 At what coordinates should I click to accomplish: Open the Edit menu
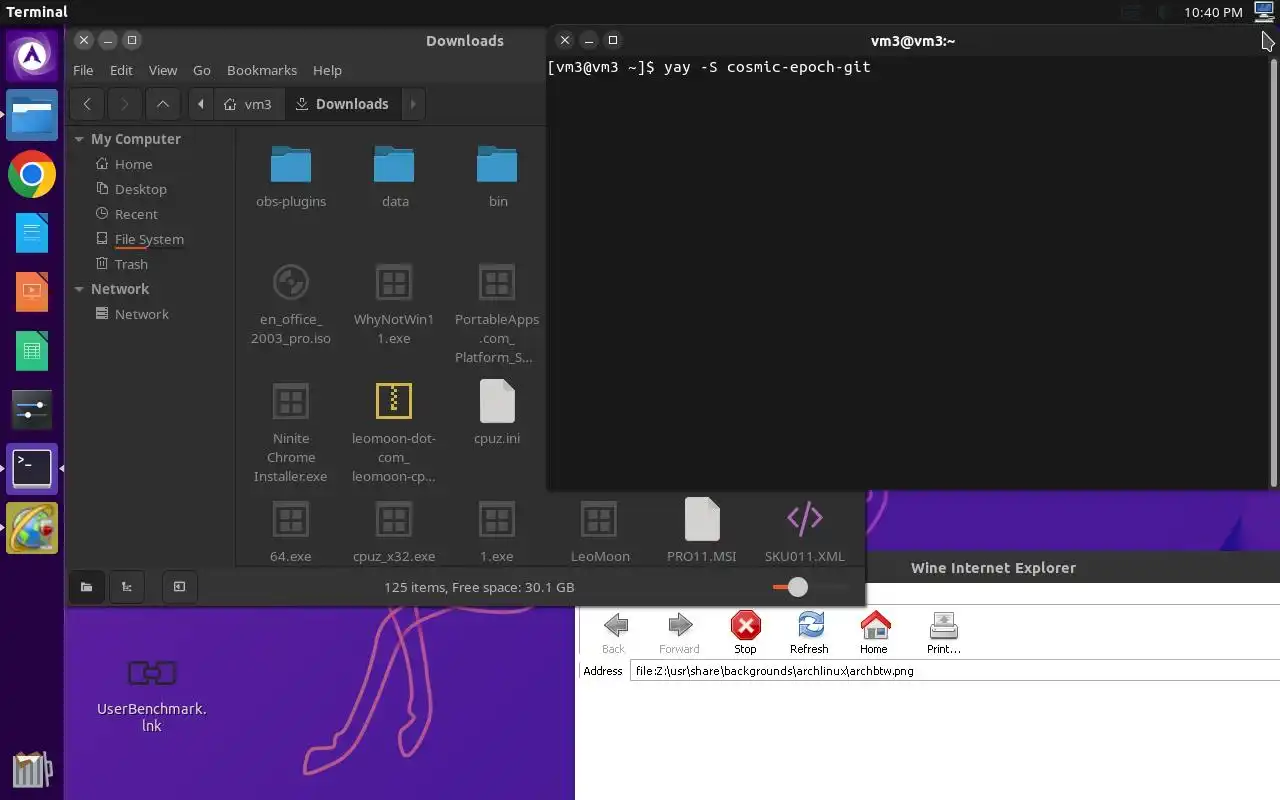tap(121, 70)
